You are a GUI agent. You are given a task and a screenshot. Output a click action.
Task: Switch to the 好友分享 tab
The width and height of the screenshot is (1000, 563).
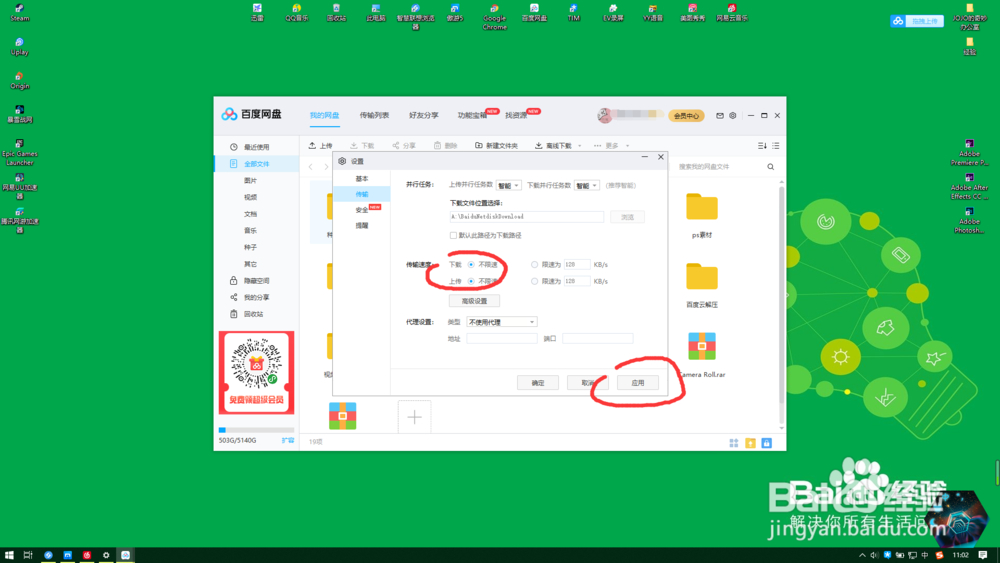(x=423, y=115)
